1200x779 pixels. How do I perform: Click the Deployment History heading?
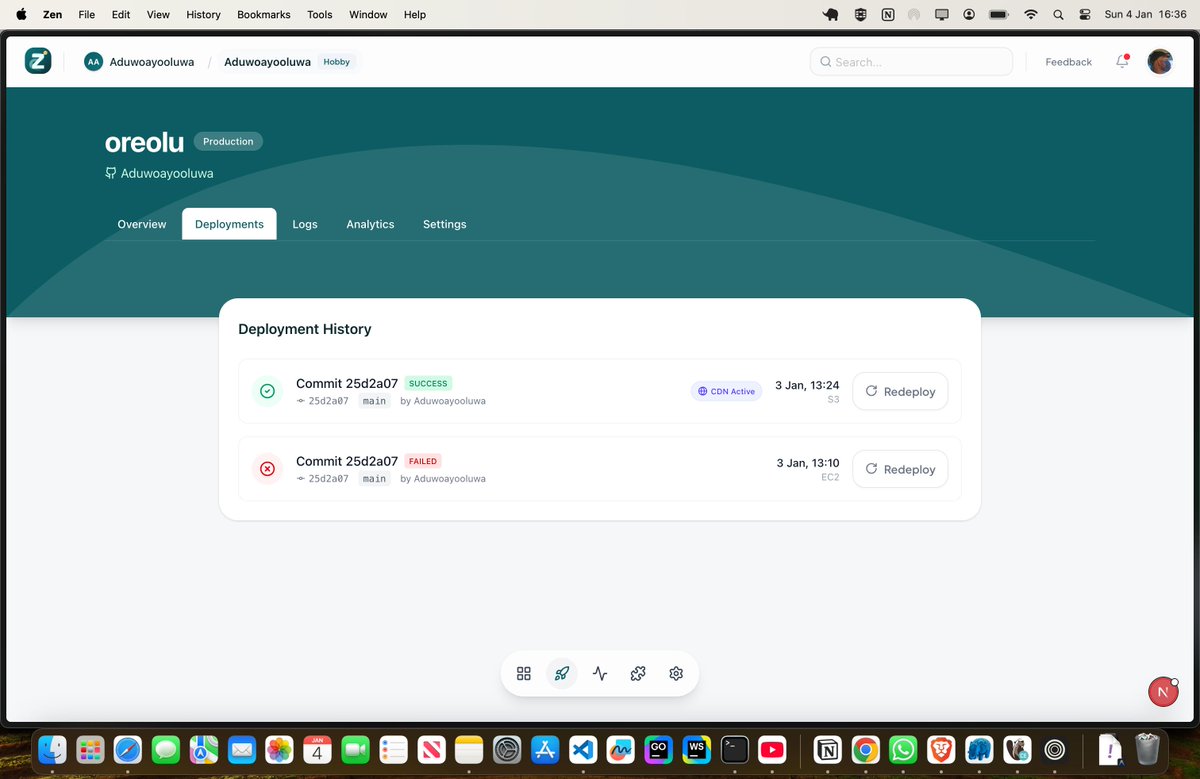[305, 329]
